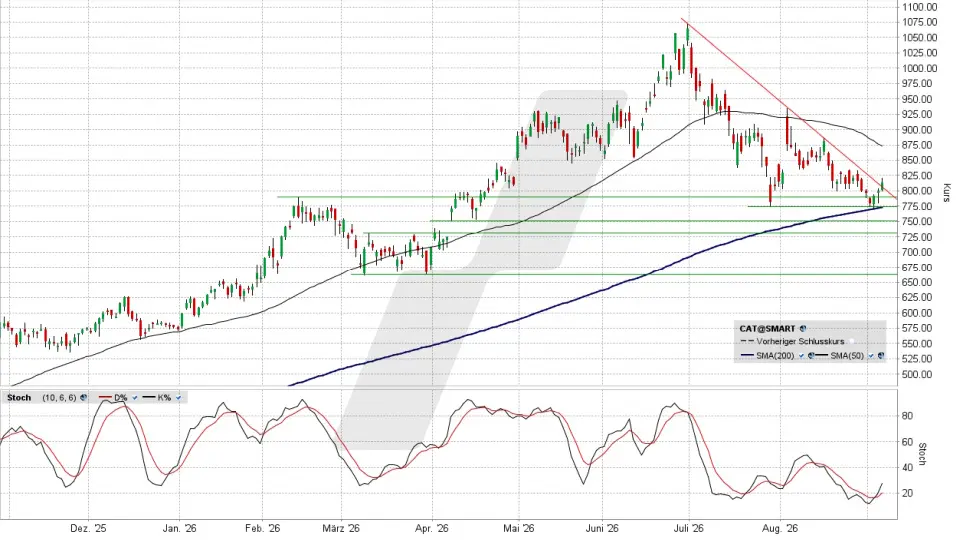Toggle the SMA(50) checkmark
Screen dimensions: 960x540
[x=871, y=356]
